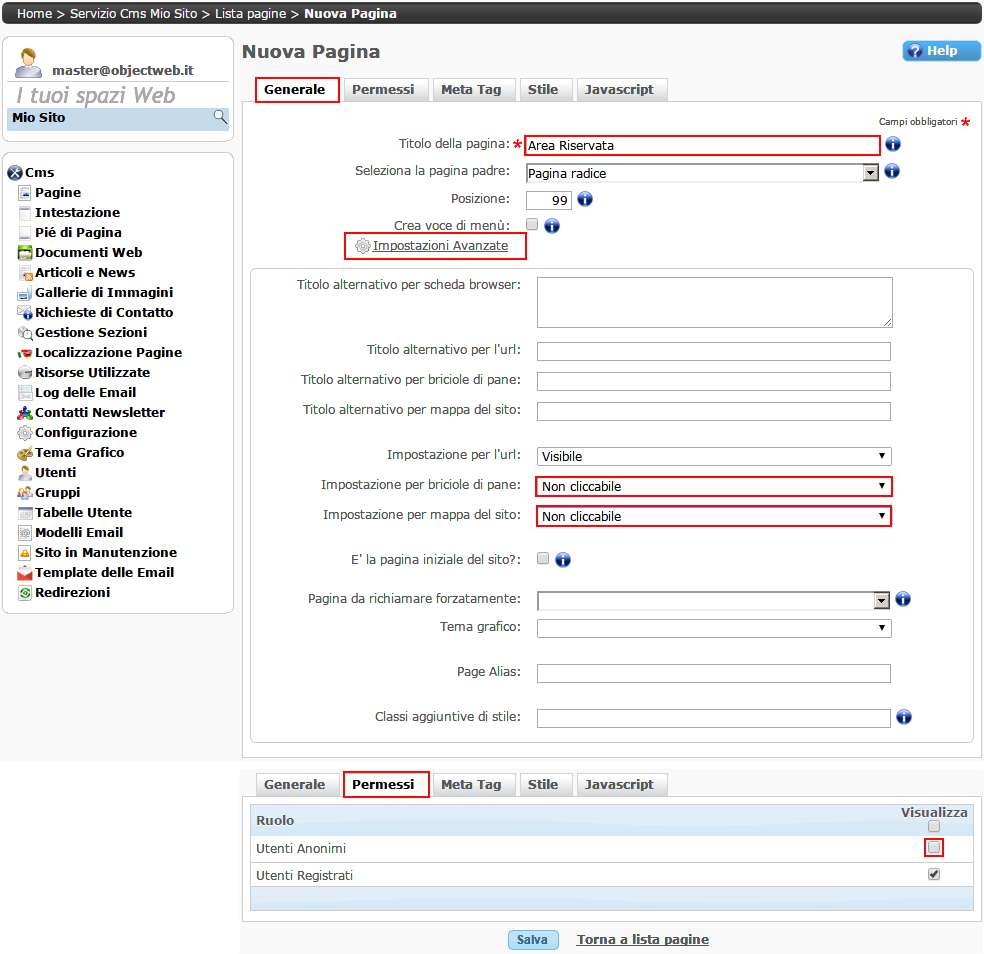This screenshot has width=984, height=954.
Task: Click the info icon beside the Posizione field
Action: click(x=586, y=199)
